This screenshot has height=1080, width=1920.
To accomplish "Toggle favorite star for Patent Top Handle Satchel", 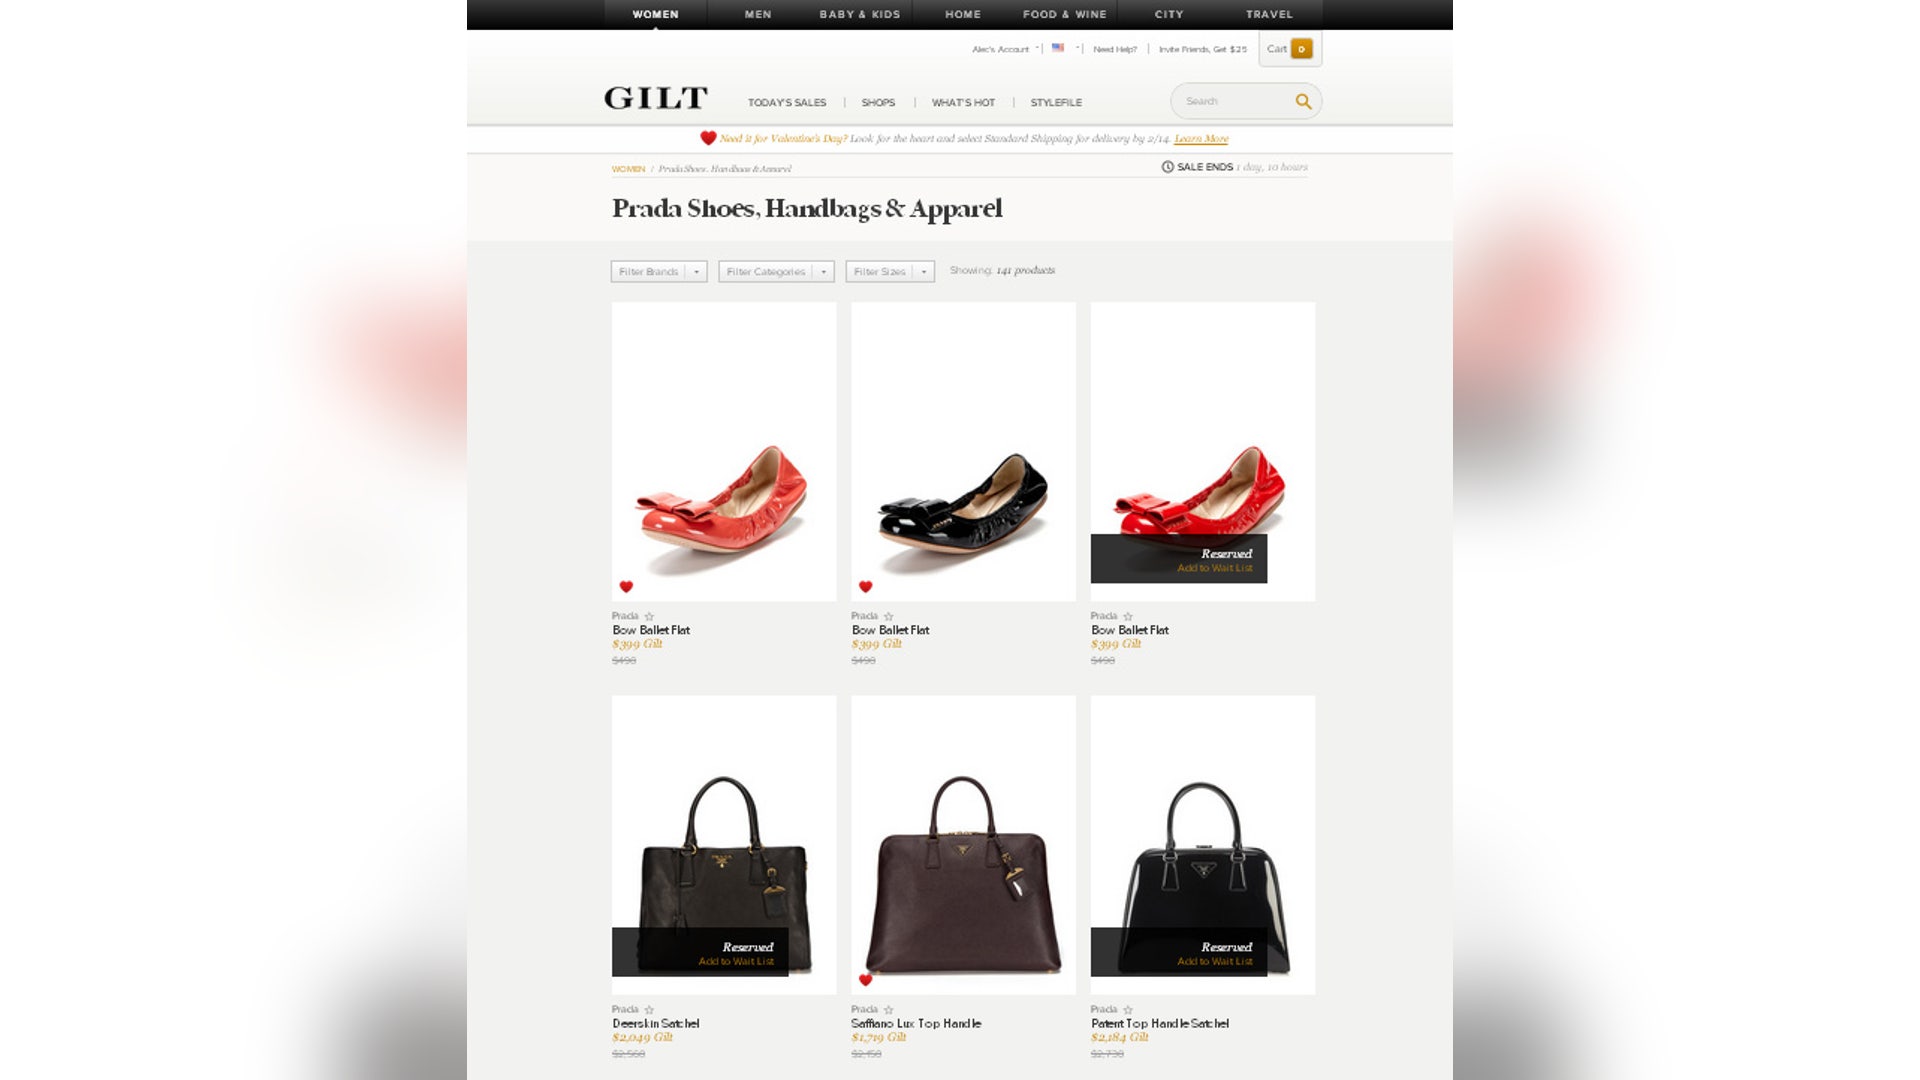I will click(x=1128, y=1010).
